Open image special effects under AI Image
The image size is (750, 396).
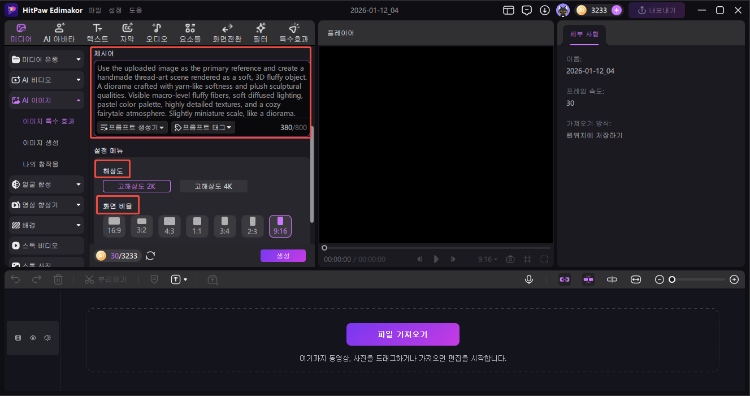pyautogui.click(x=48, y=121)
